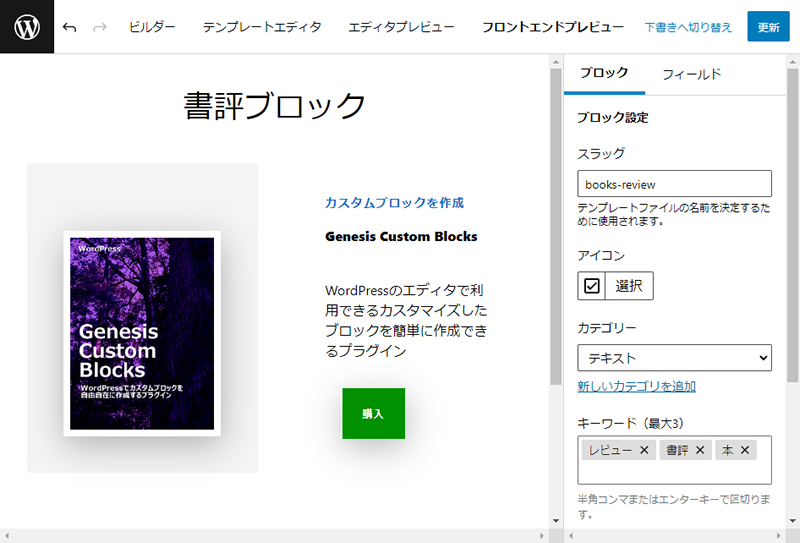Switch to the フィールド sidebar tab
The image size is (800, 543).
tap(691, 75)
